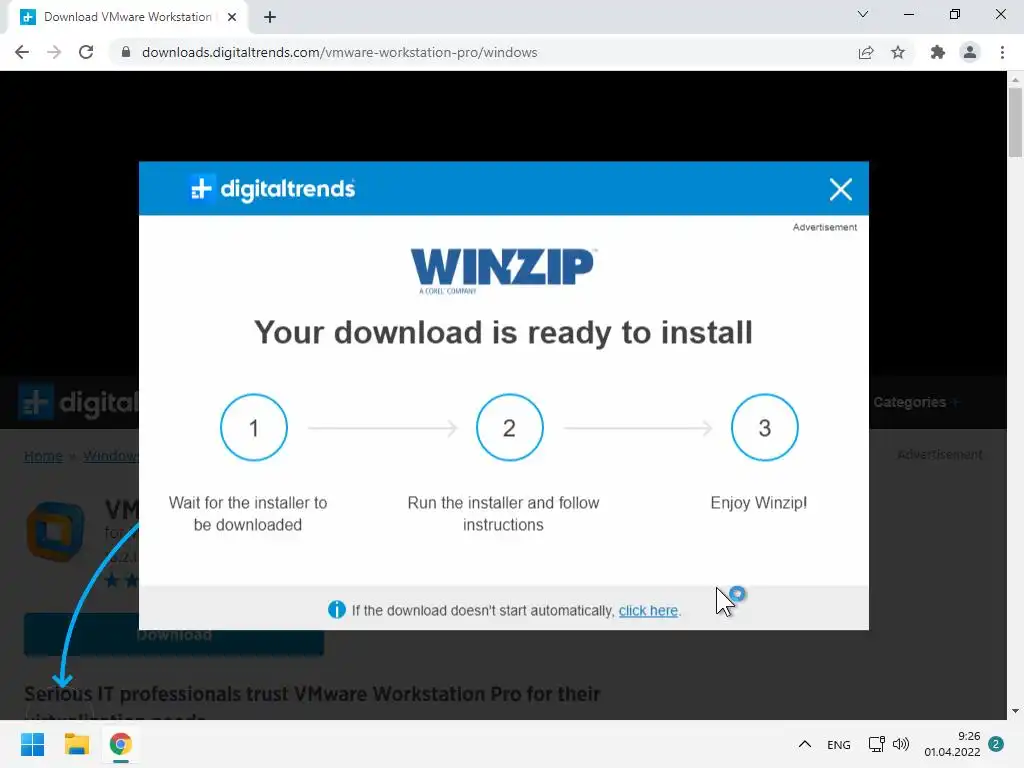The width and height of the screenshot is (1024, 768).
Task: Open volume control tray icon
Action: point(901,744)
